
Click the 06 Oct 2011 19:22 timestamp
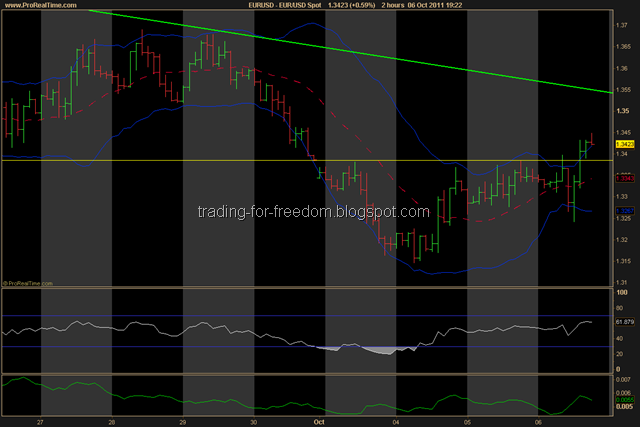click(434, 5)
